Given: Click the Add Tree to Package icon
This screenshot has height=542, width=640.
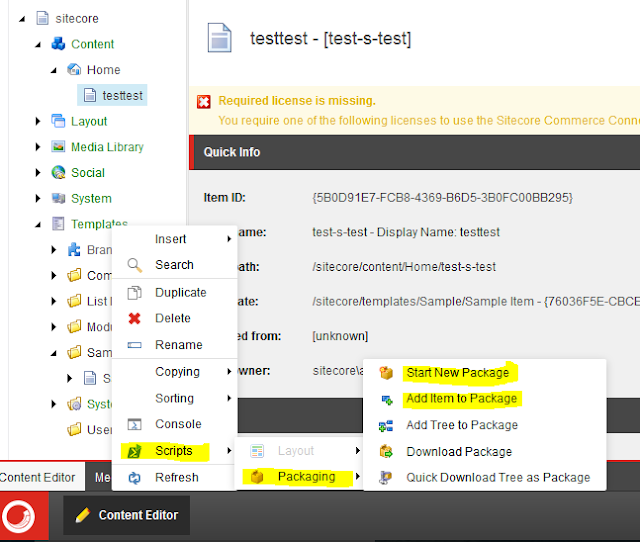Looking at the screenshot, I should click(x=386, y=426).
